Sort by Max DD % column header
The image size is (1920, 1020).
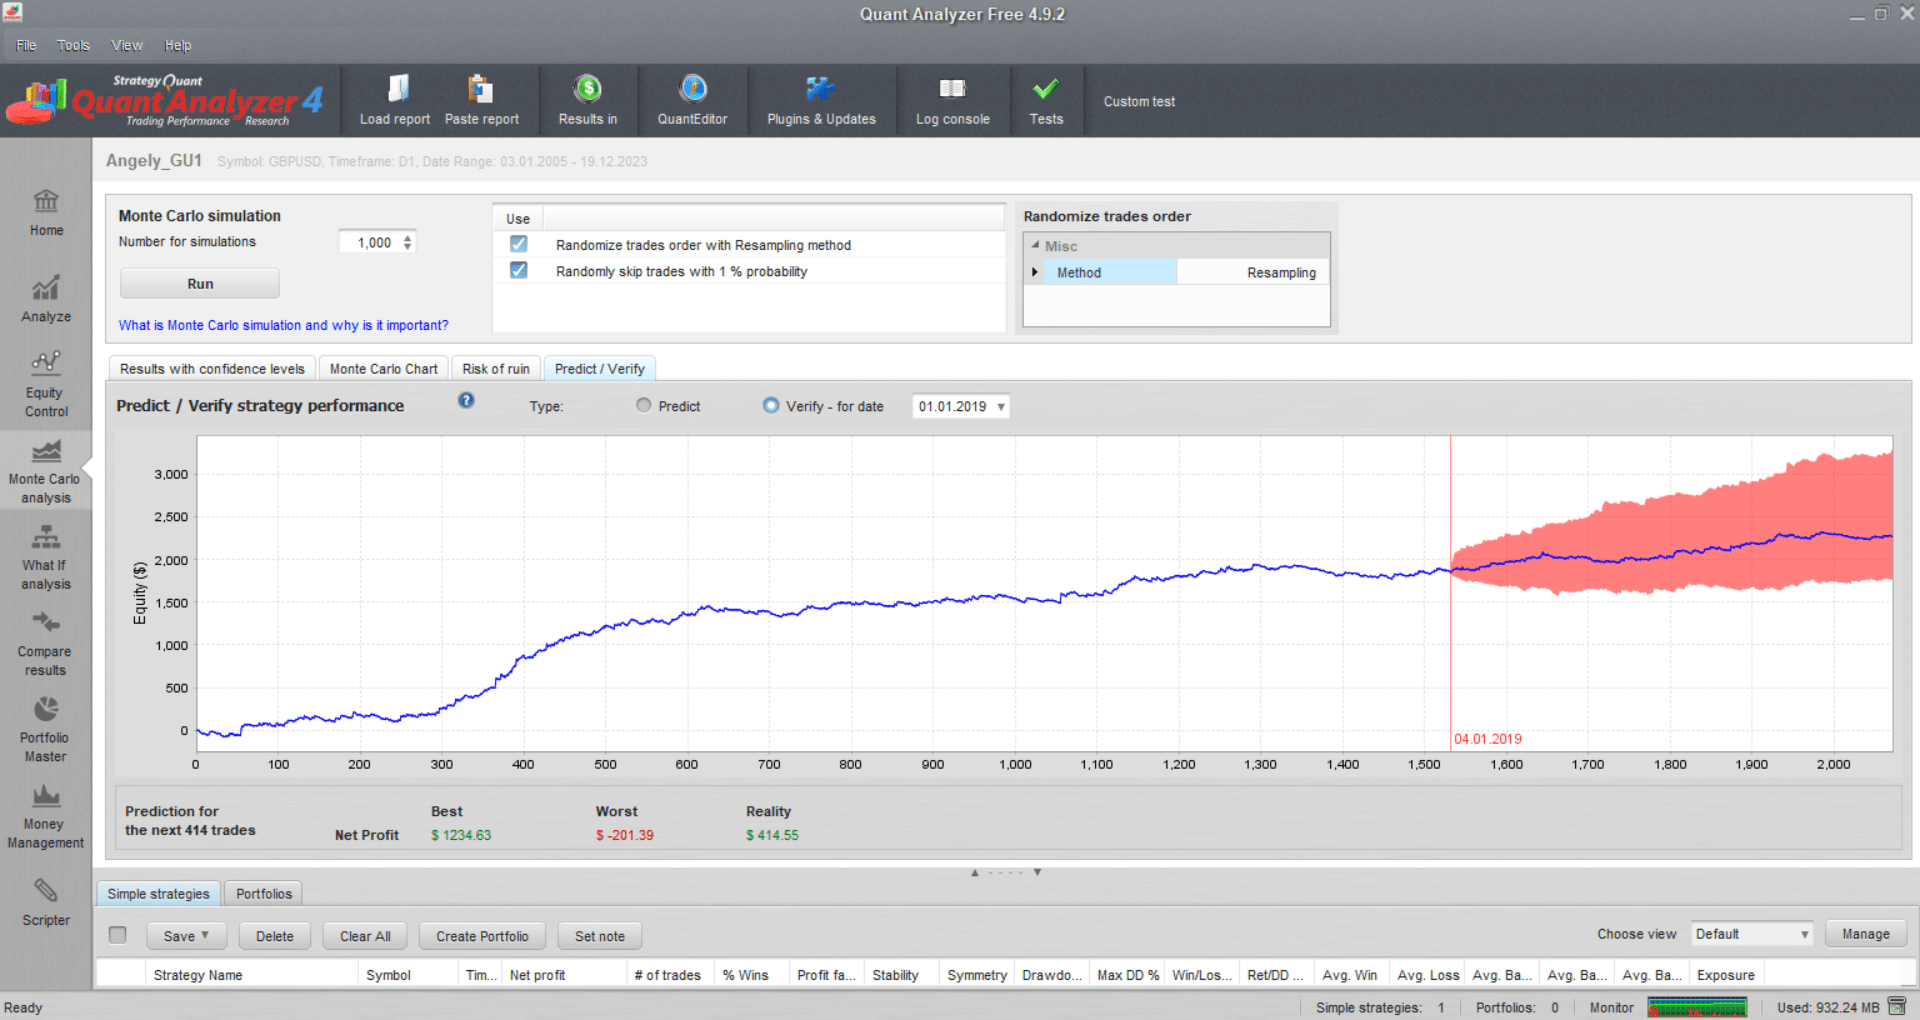click(x=1127, y=975)
